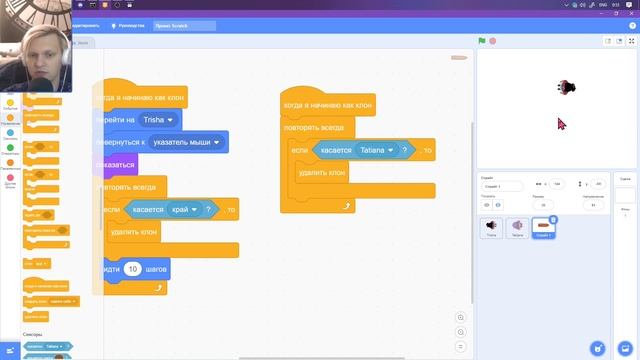
Task: Start the project with the green flag
Action: tap(482, 41)
